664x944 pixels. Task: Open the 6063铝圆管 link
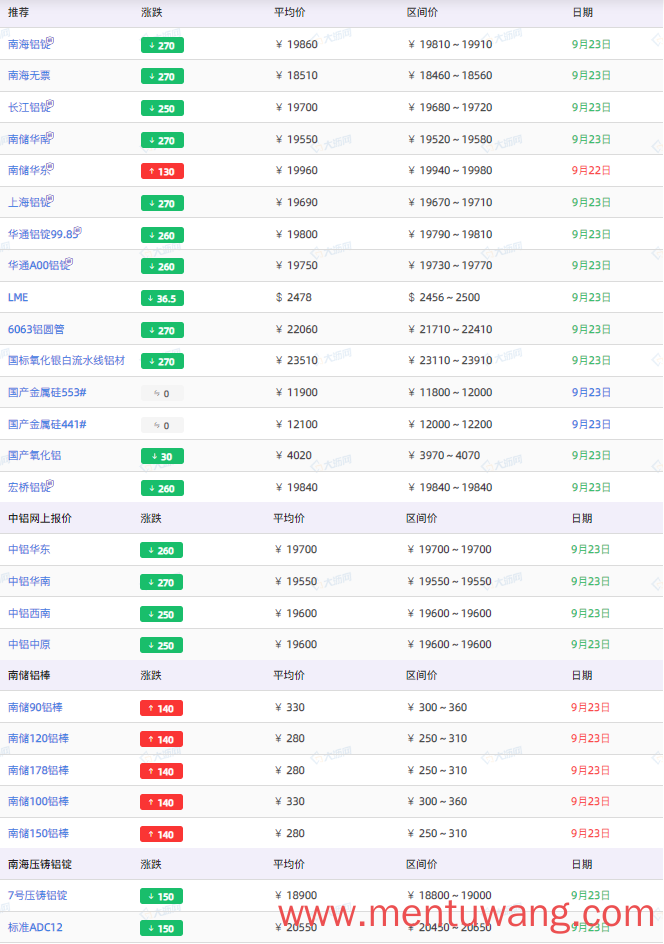(36, 329)
